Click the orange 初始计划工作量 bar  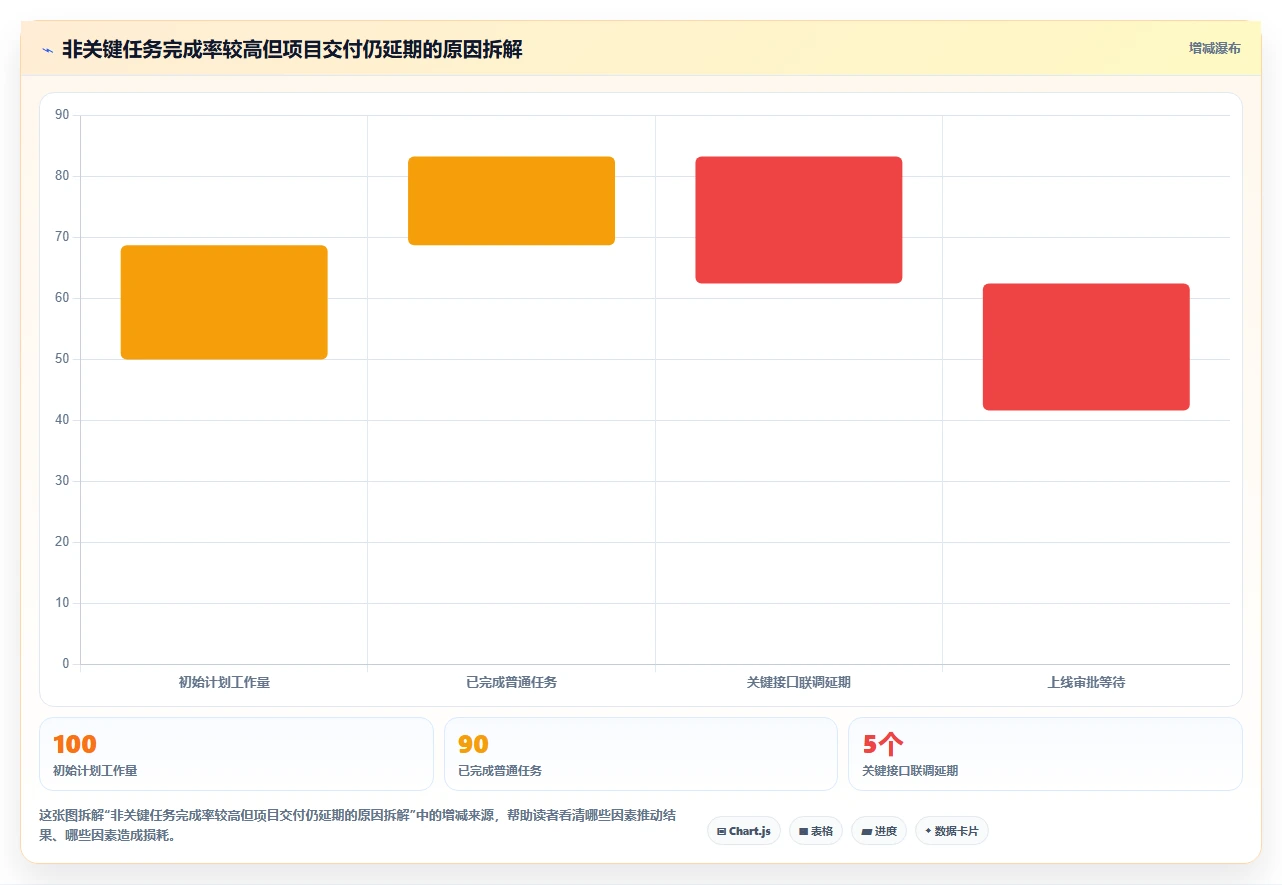tap(224, 302)
